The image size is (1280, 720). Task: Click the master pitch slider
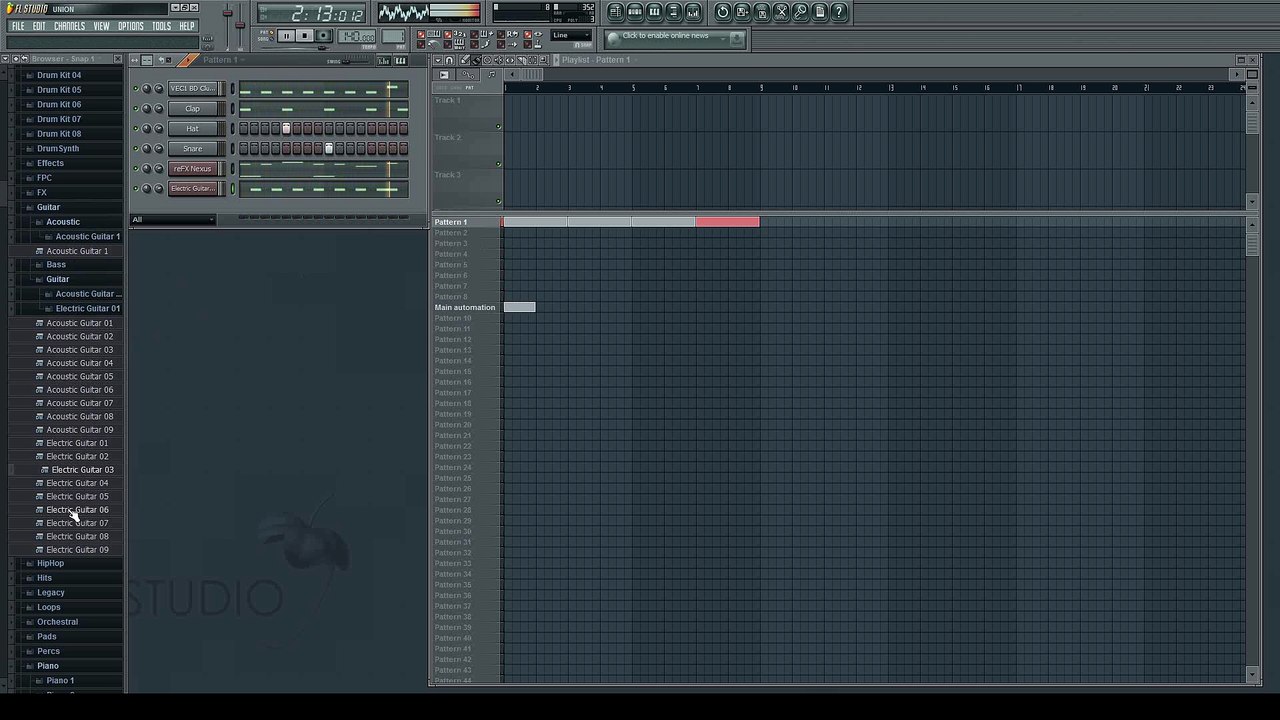coord(241,25)
